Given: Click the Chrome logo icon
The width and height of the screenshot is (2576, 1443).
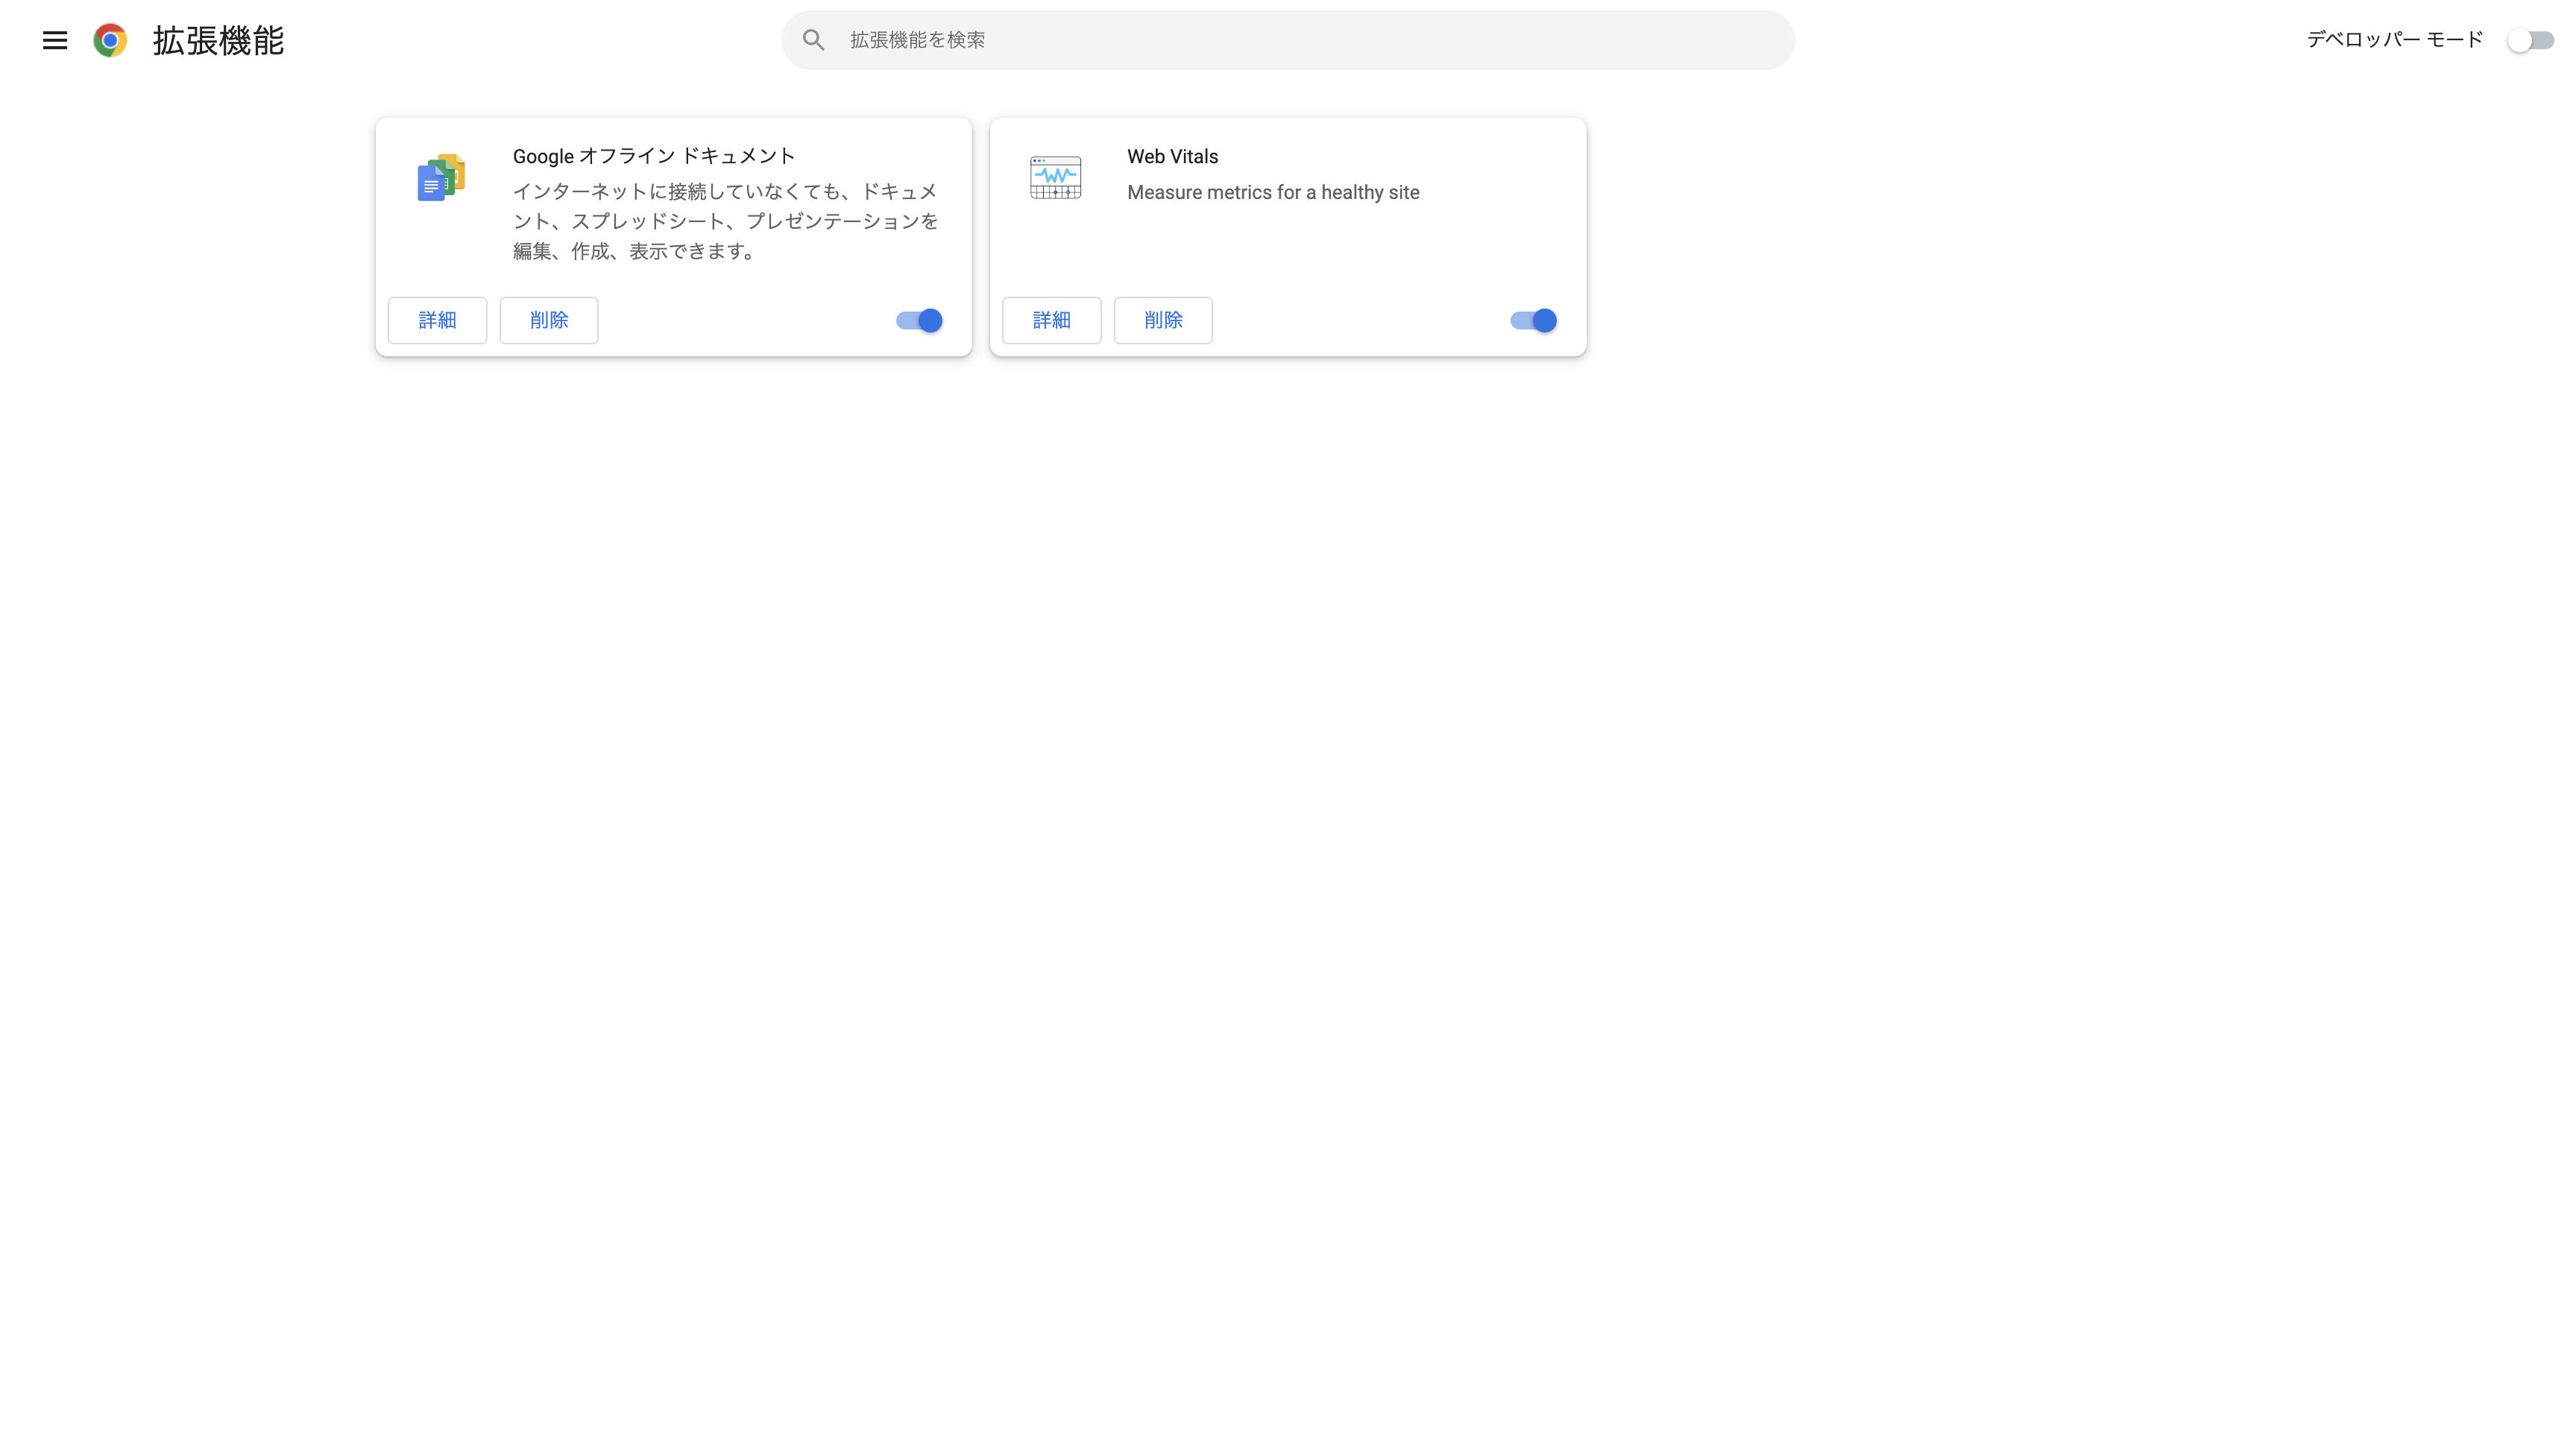Looking at the screenshot, I should (x=110, y=40).
